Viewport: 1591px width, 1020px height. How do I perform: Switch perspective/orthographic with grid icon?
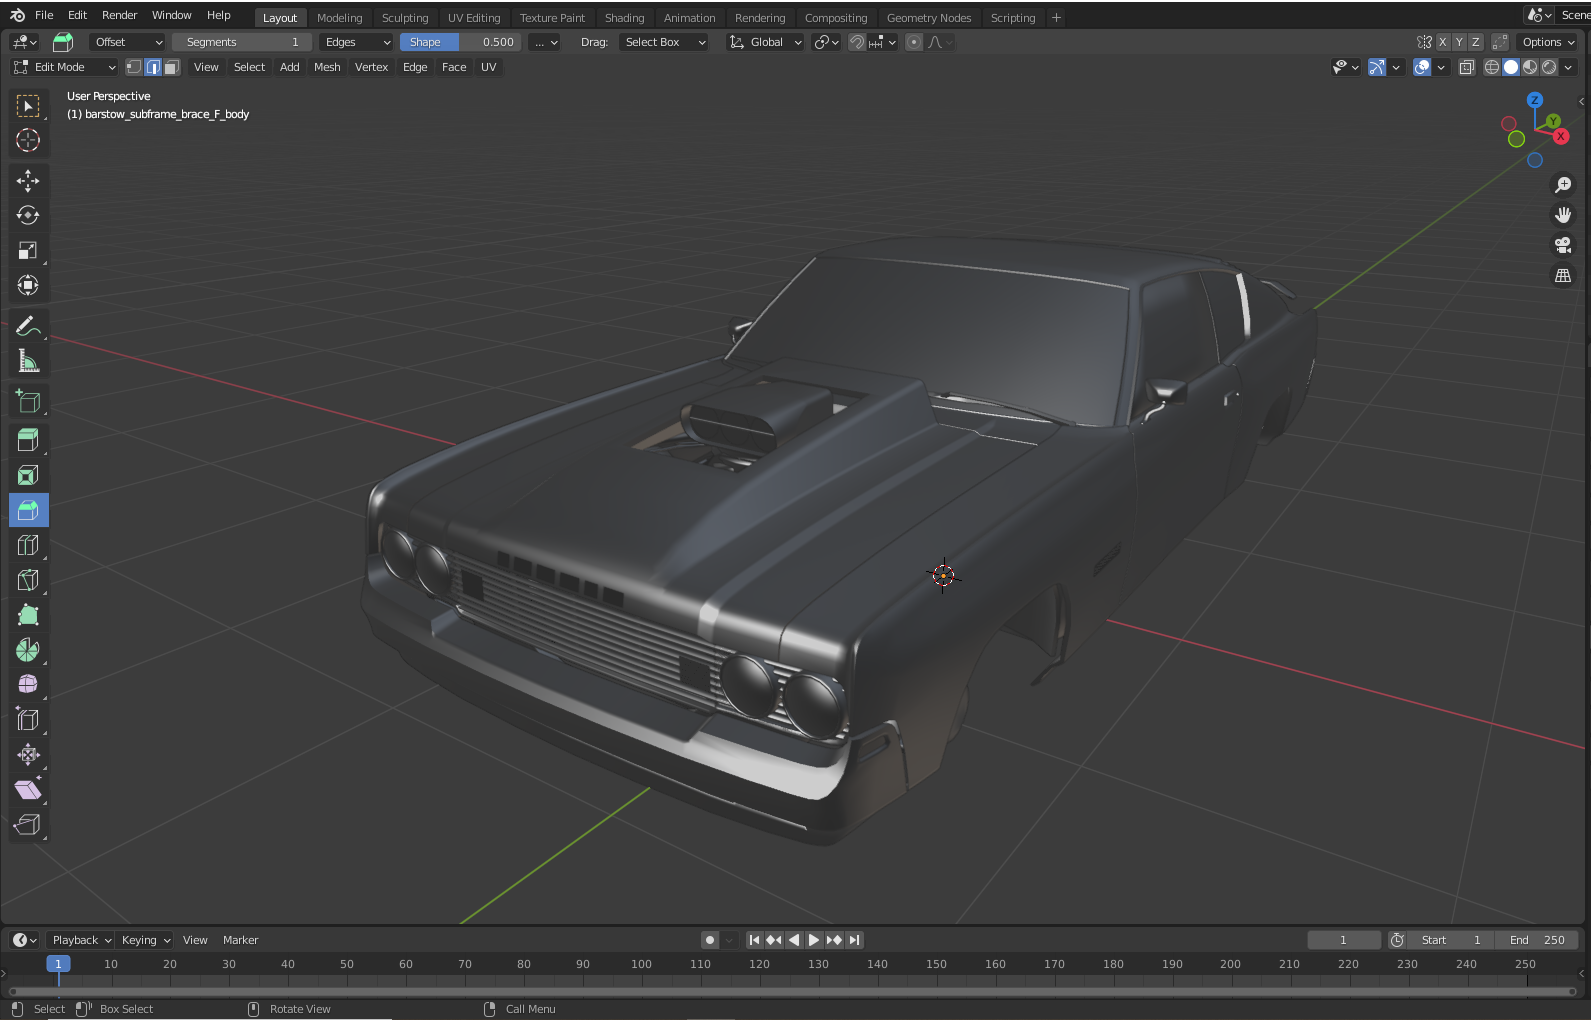[1563, 275]
